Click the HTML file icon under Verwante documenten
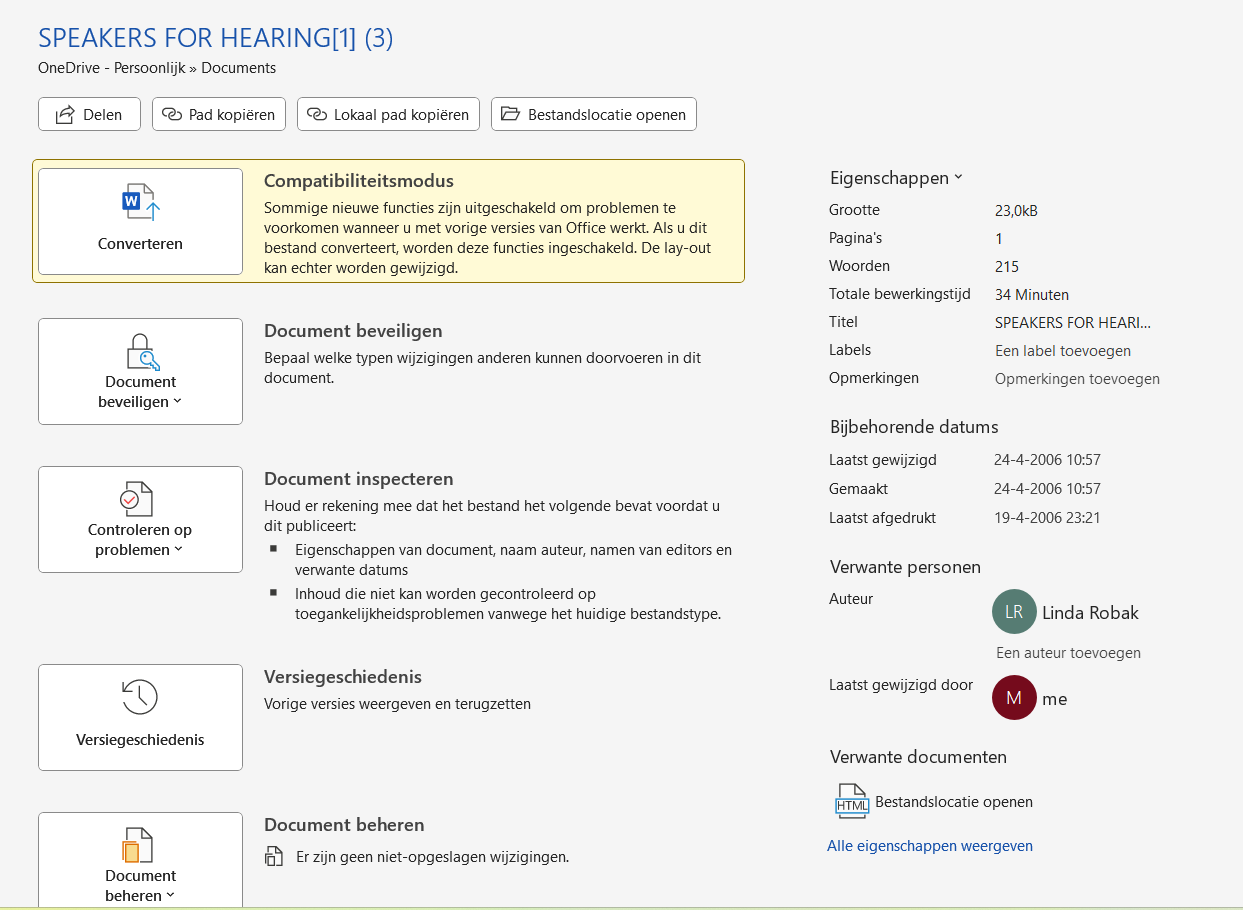Screen dimensions: 1243x910 point(852,802)
